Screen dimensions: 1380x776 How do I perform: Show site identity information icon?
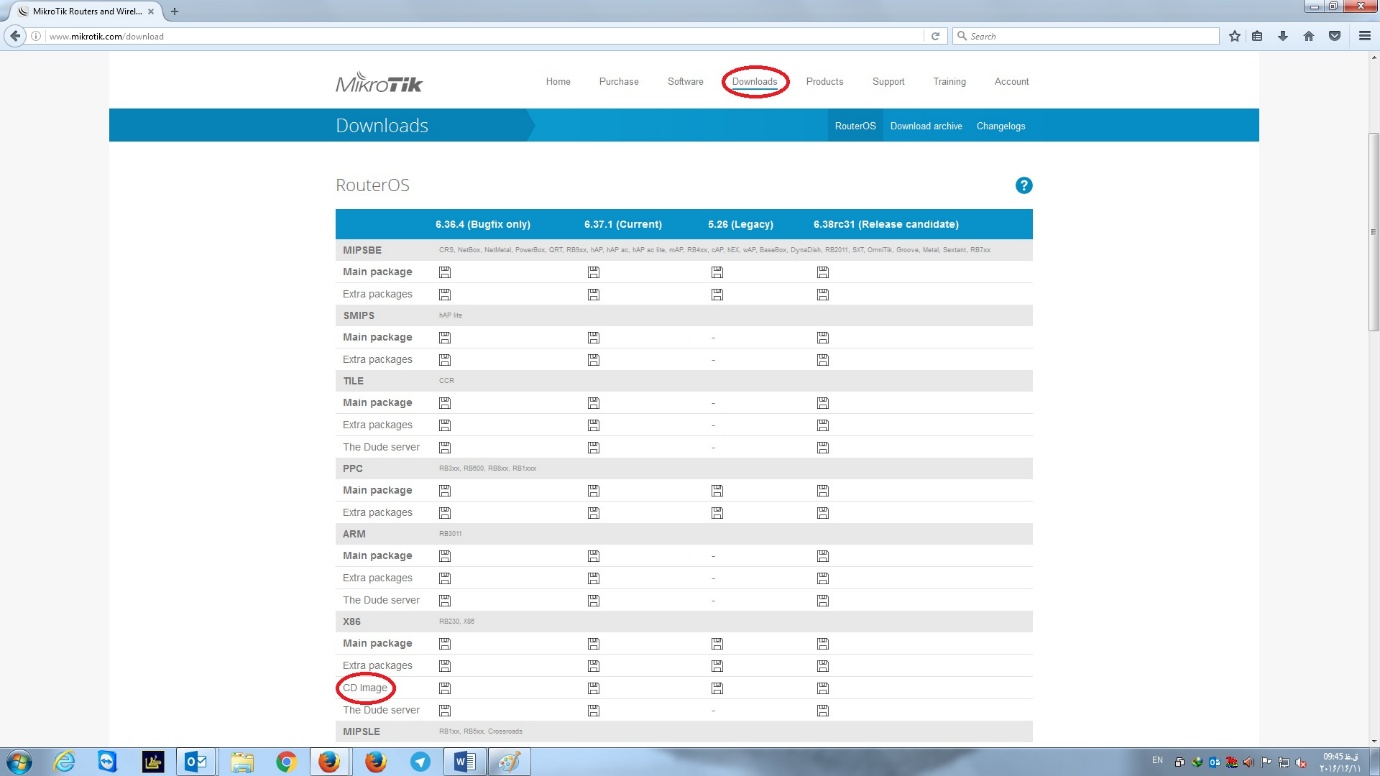click(x=36, y=36)
